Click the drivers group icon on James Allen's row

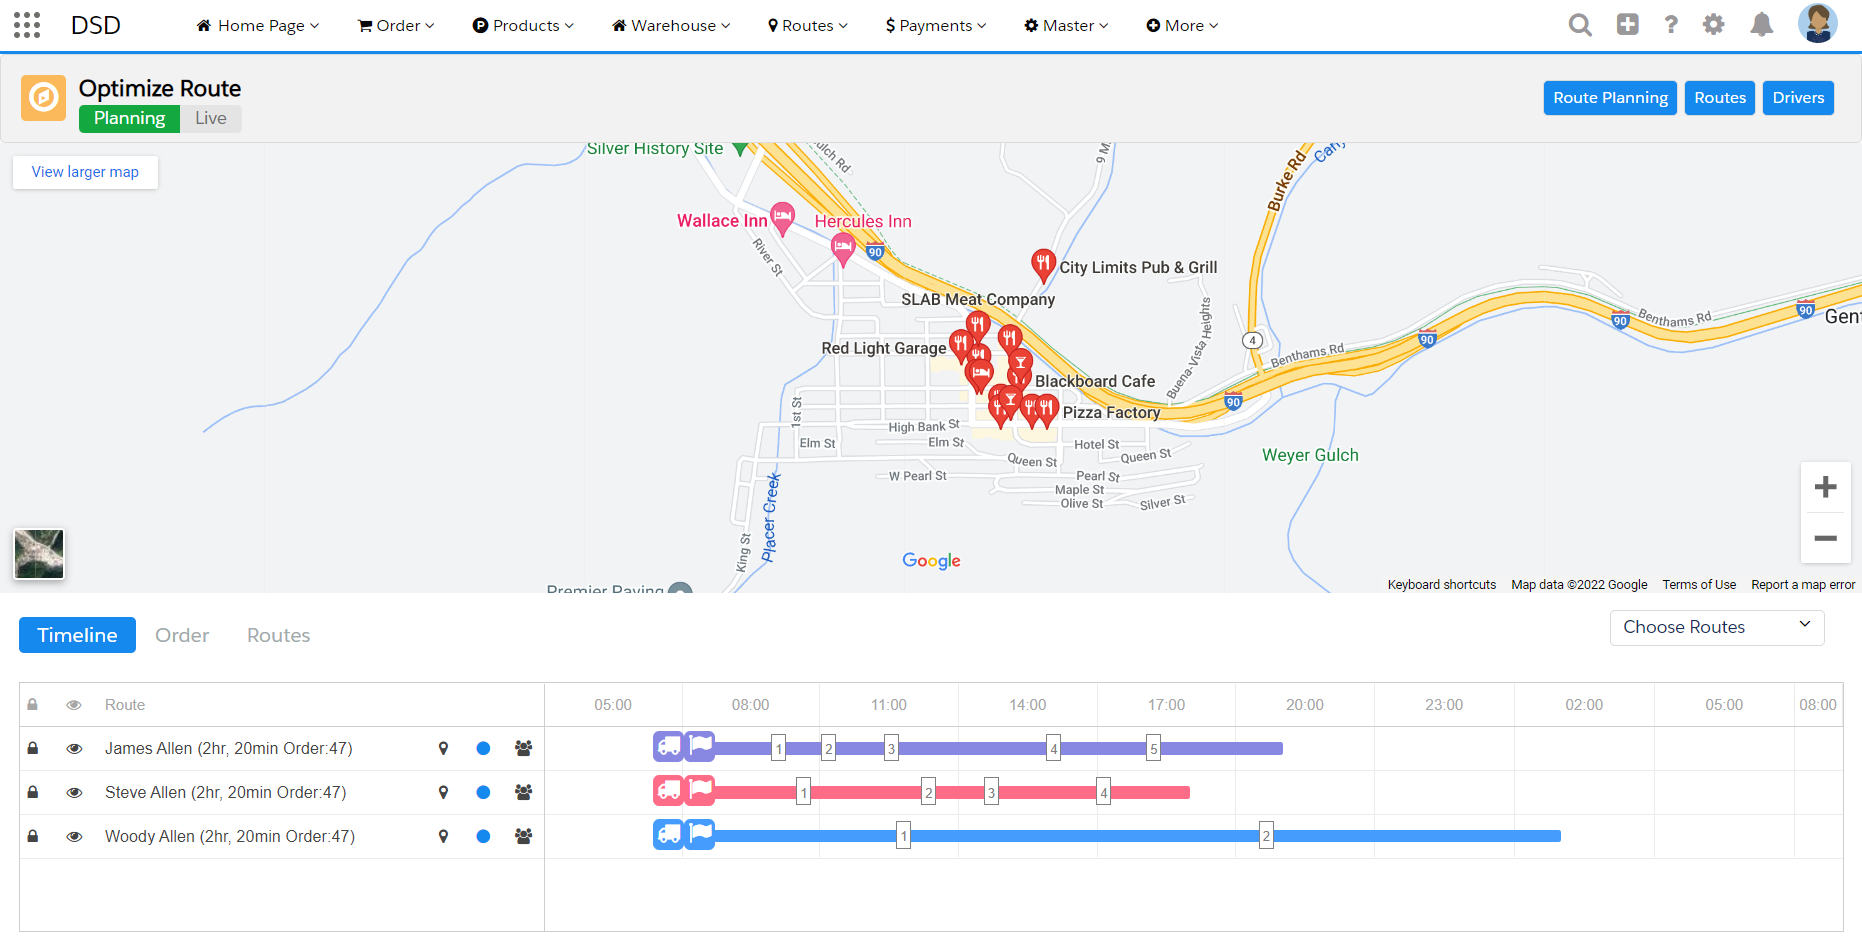[523, 748]
